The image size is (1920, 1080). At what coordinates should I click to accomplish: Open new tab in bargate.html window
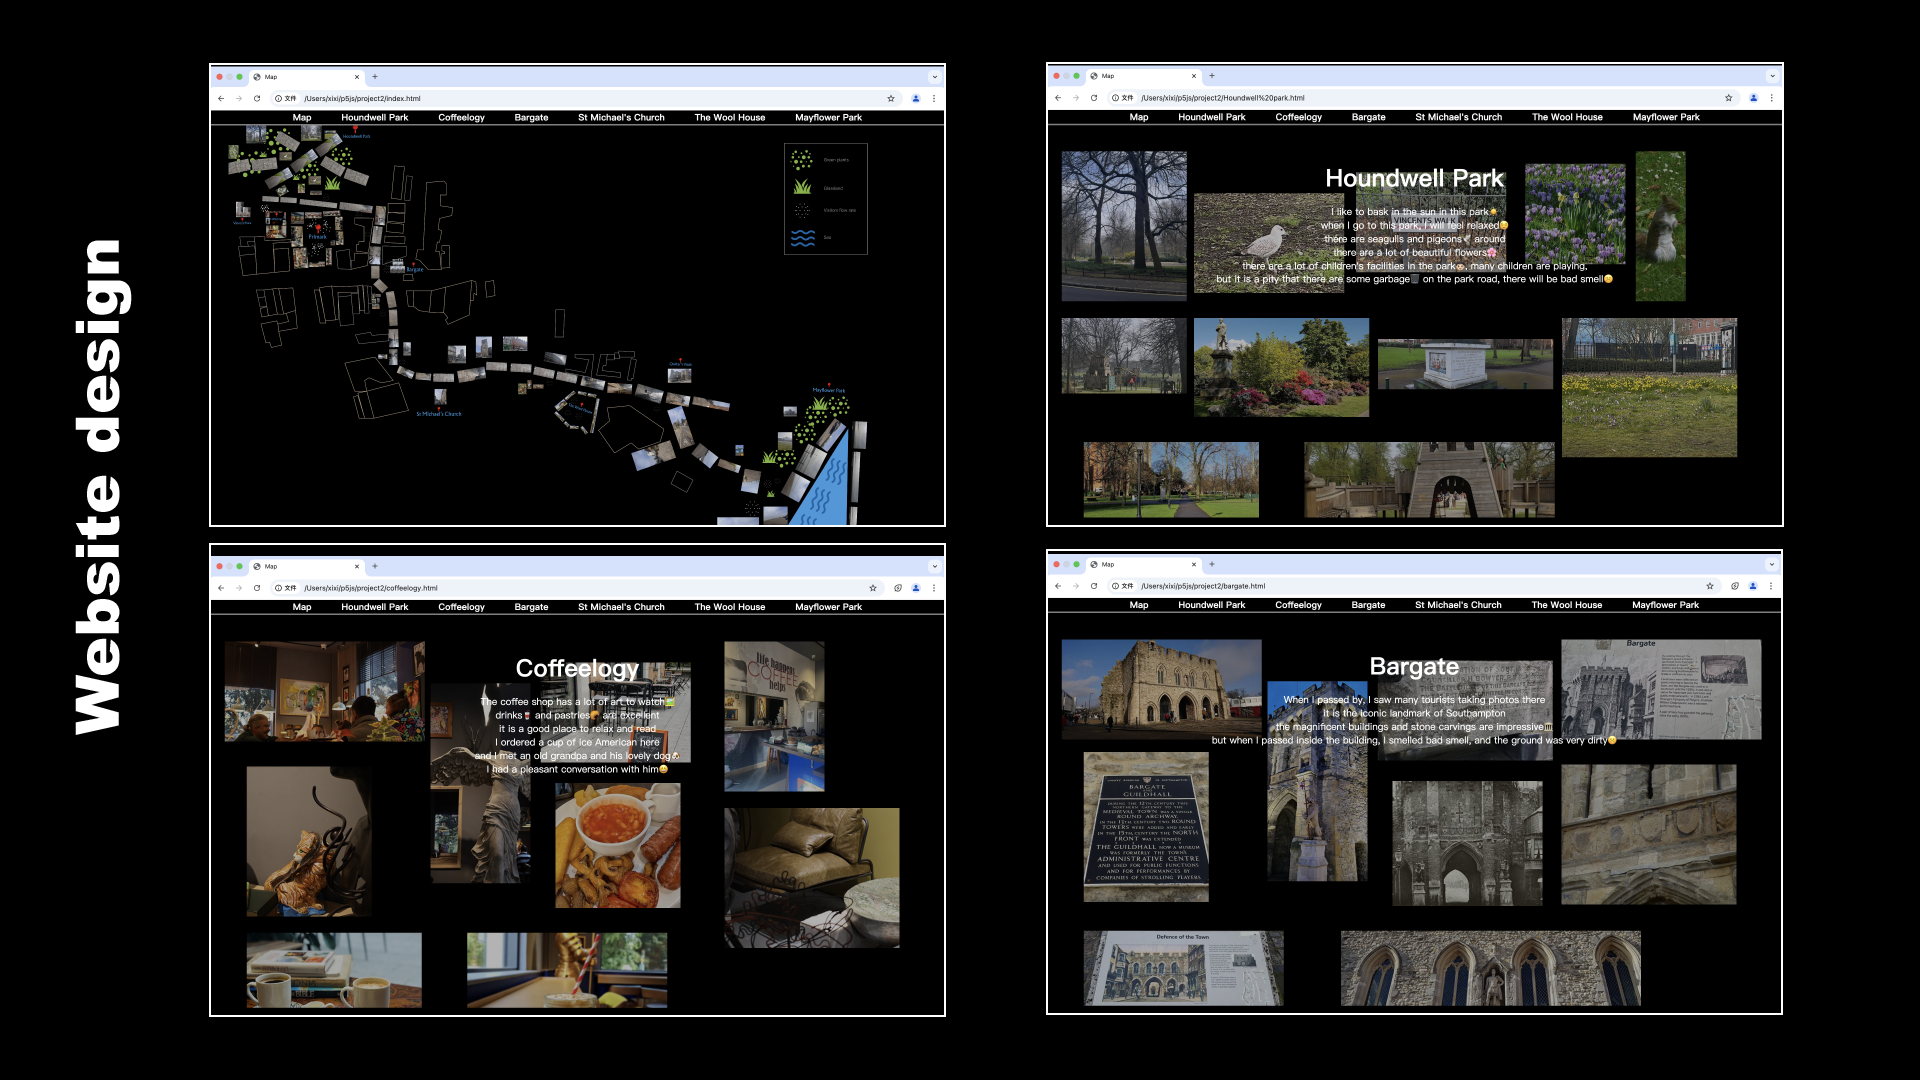coord(1212,564)
